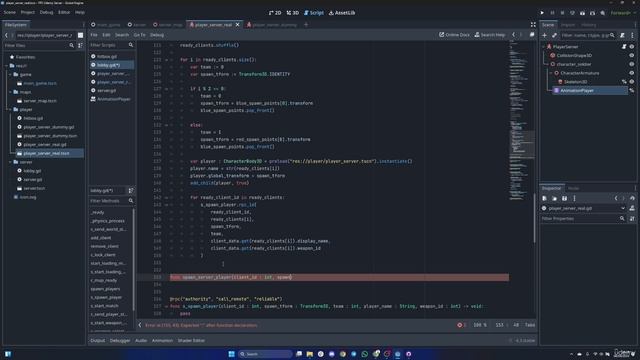Close the player_server_real scene tab

coord(238,25)
